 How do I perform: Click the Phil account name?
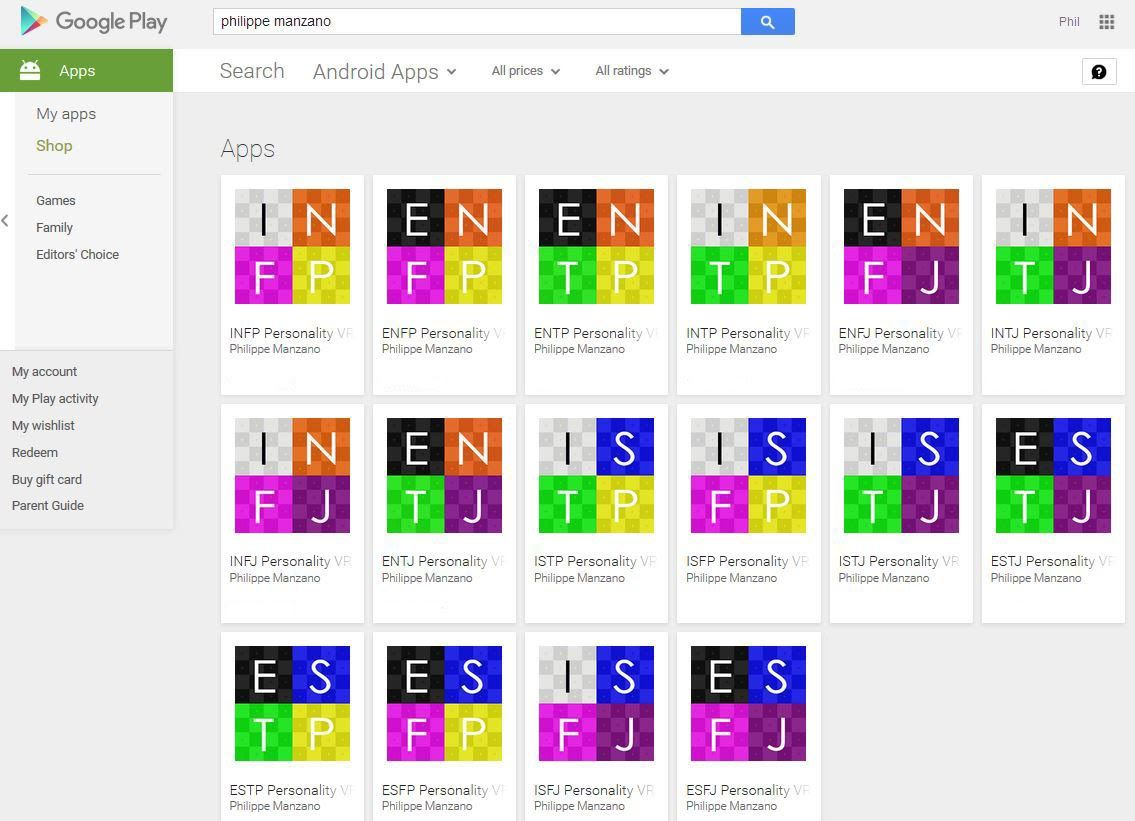pyautogui.click(x=1069, y=22)
